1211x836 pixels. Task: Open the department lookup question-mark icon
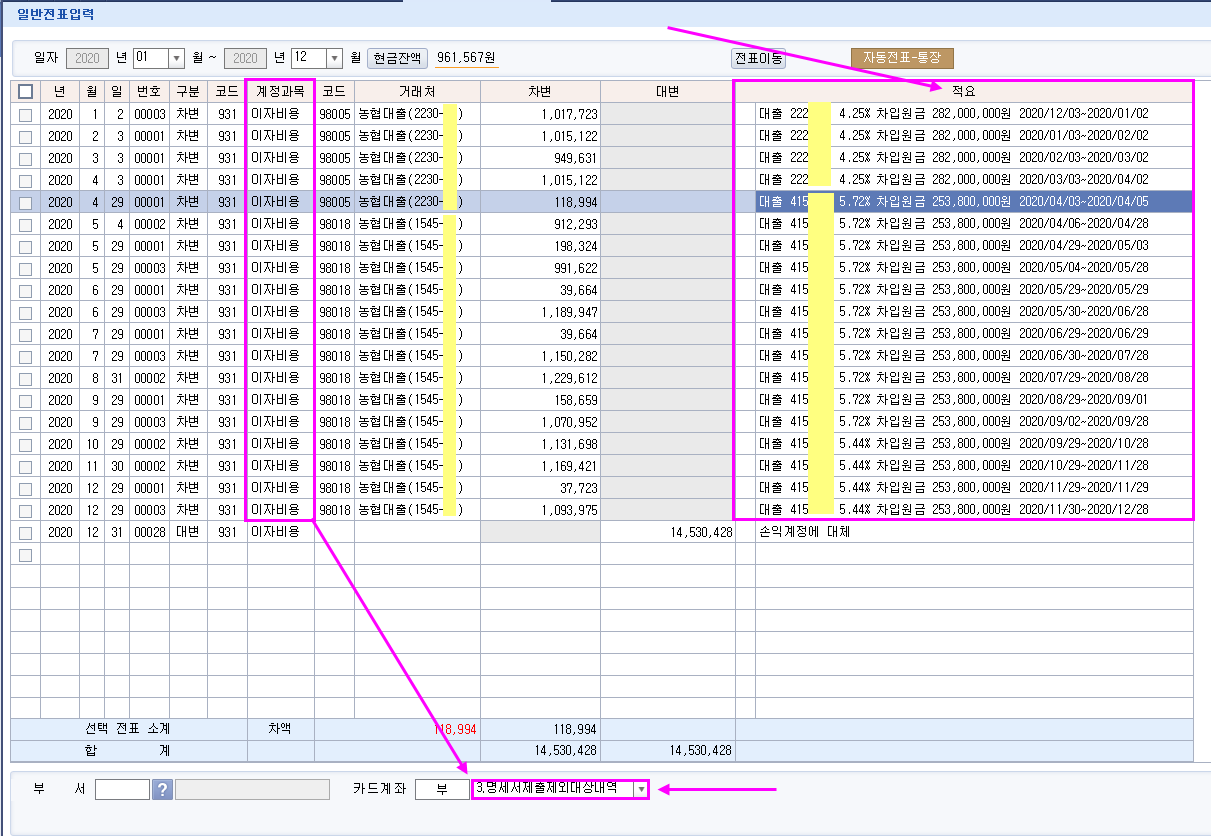[163, 789]
